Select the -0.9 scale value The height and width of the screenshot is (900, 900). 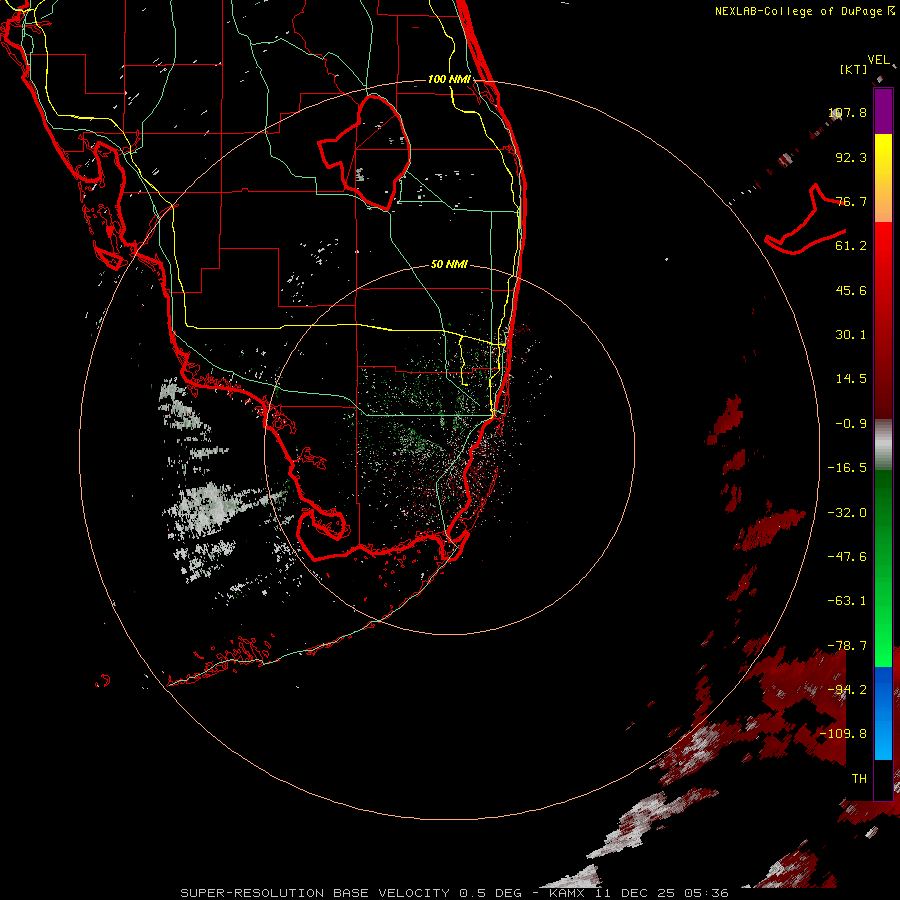851,424
